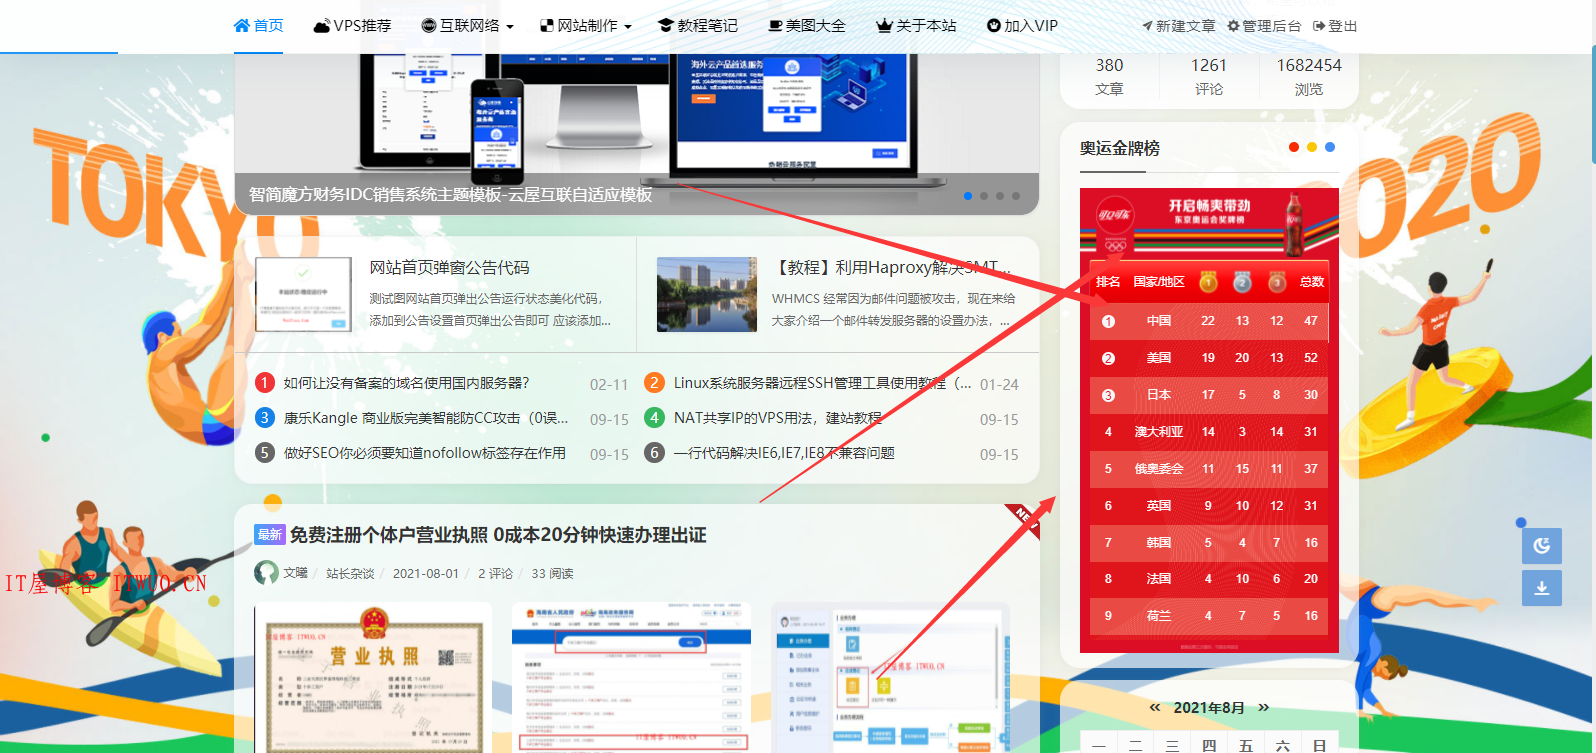
Task: Click the yellow dot in 奥运金牌榜 header
Action: (x=1312, y=147)
